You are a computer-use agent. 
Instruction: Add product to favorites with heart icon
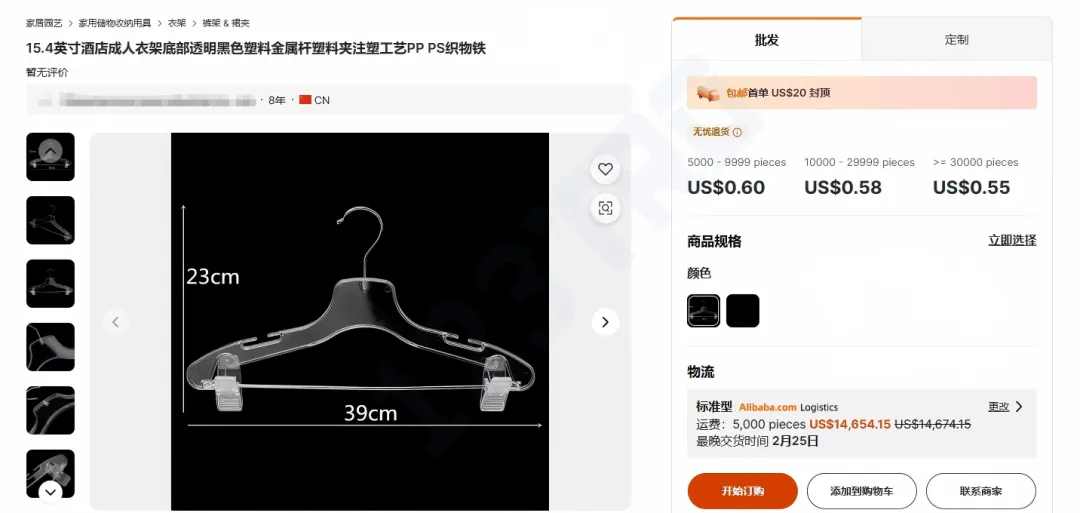(605, 169)
